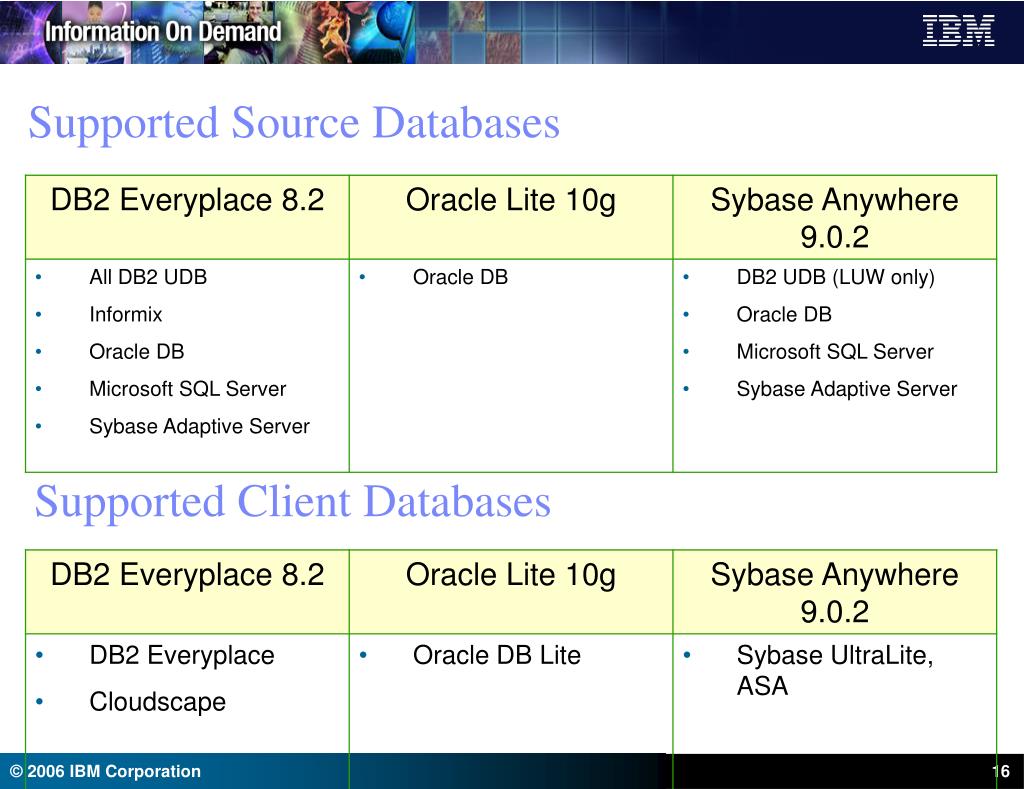This screenshot has height=789, width=1024.
Task: Select the 'Supported Client Databases' heading
Action: point(293,502)
